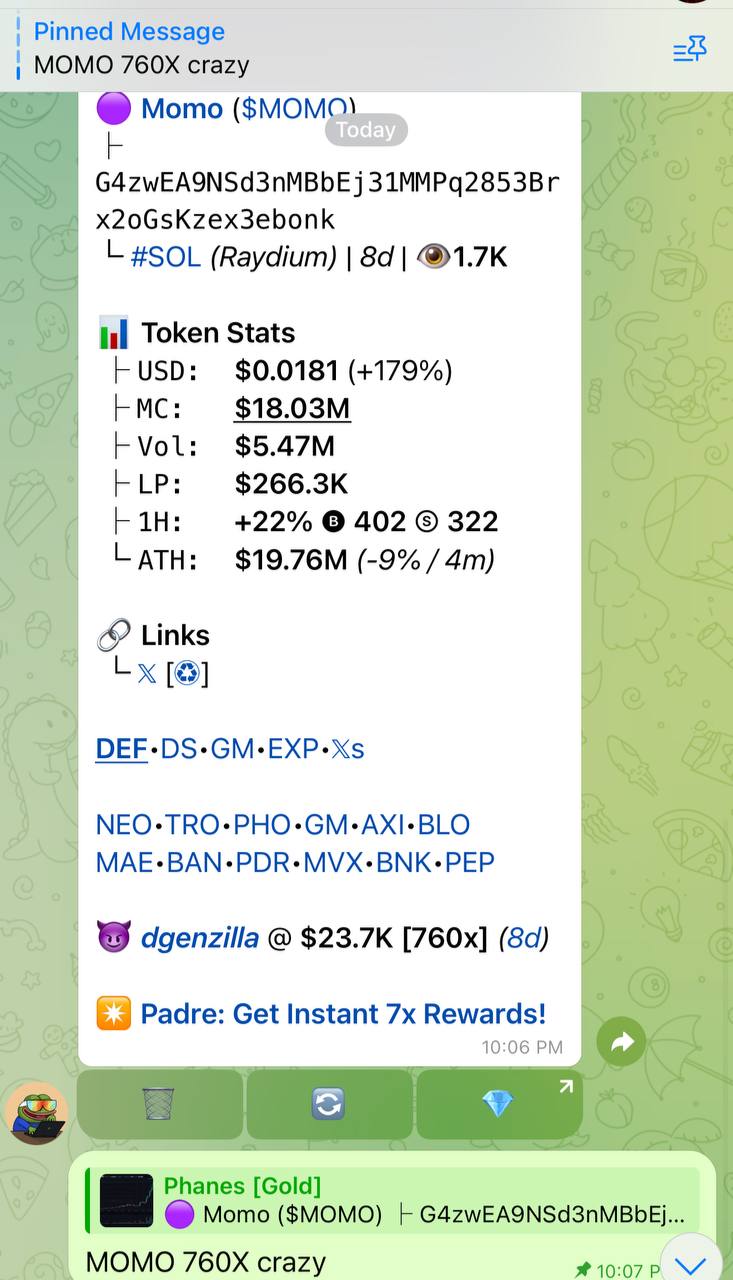The image size is (733, 1280).
Task: Jump to bottom with chevron-down button
Action: (690, 1262)
